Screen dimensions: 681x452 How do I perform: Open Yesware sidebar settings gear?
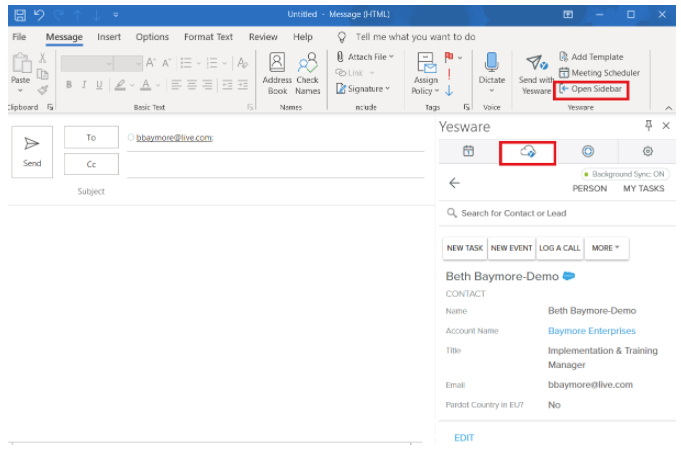point(647,151)
